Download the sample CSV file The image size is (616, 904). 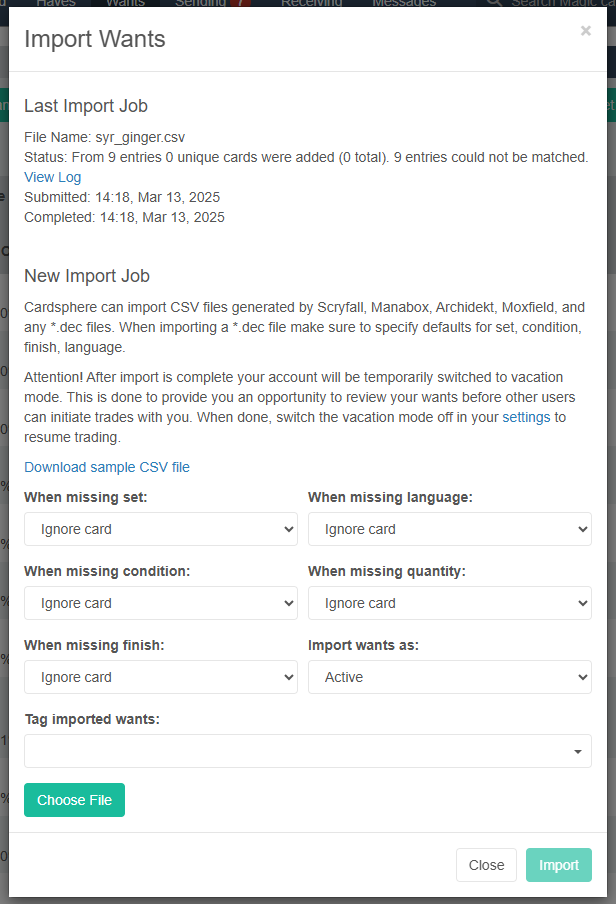click(106, 466)
